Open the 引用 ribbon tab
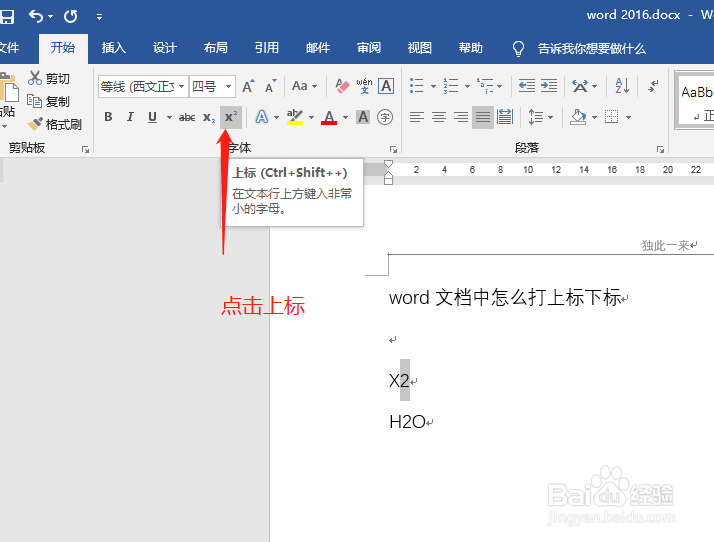This screenshot has height=542, width=714. 266,47
